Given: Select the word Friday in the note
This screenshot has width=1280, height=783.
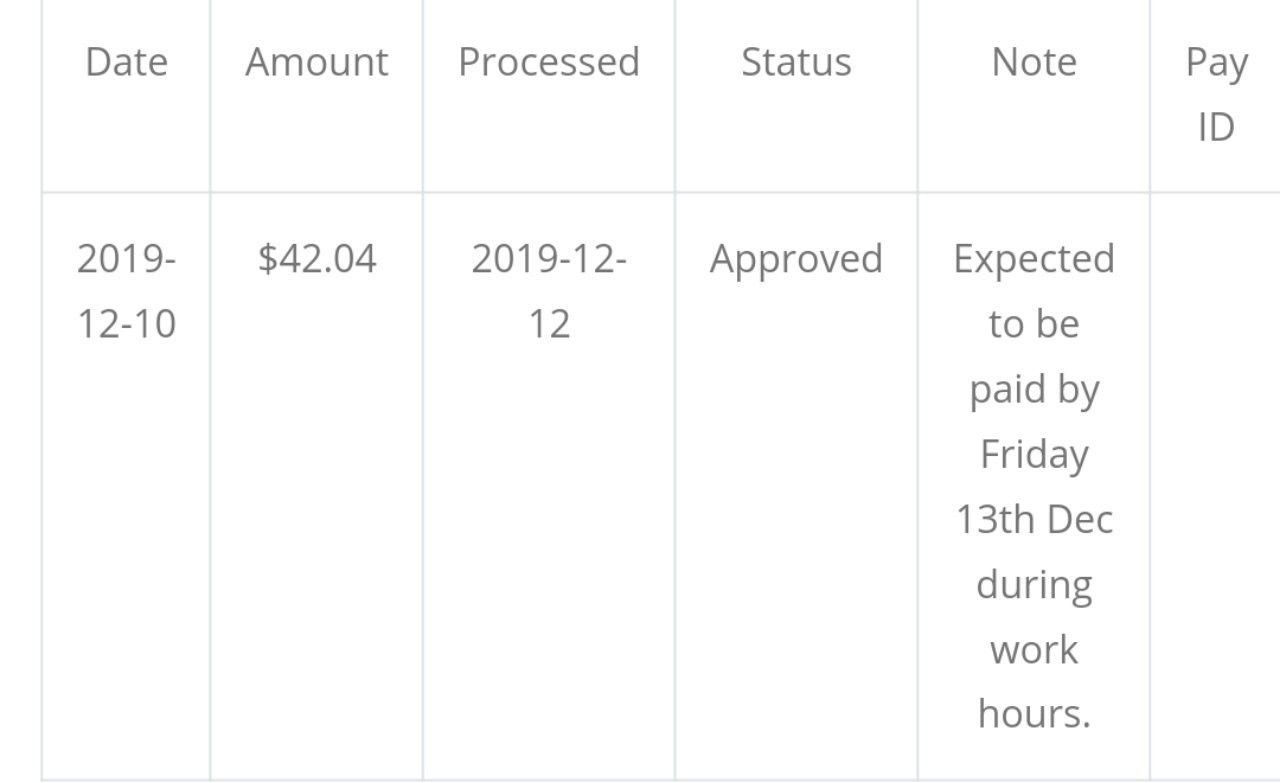Looking at the screenshot, I should coord(1034,454).
